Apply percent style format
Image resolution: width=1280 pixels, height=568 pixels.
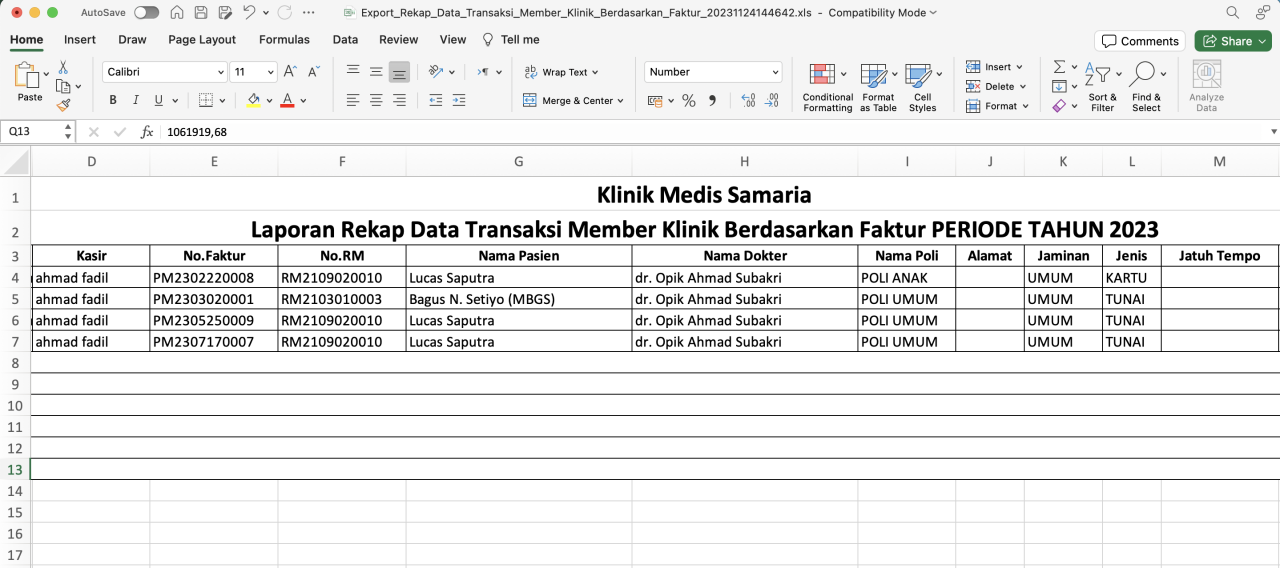pos(689,100)
